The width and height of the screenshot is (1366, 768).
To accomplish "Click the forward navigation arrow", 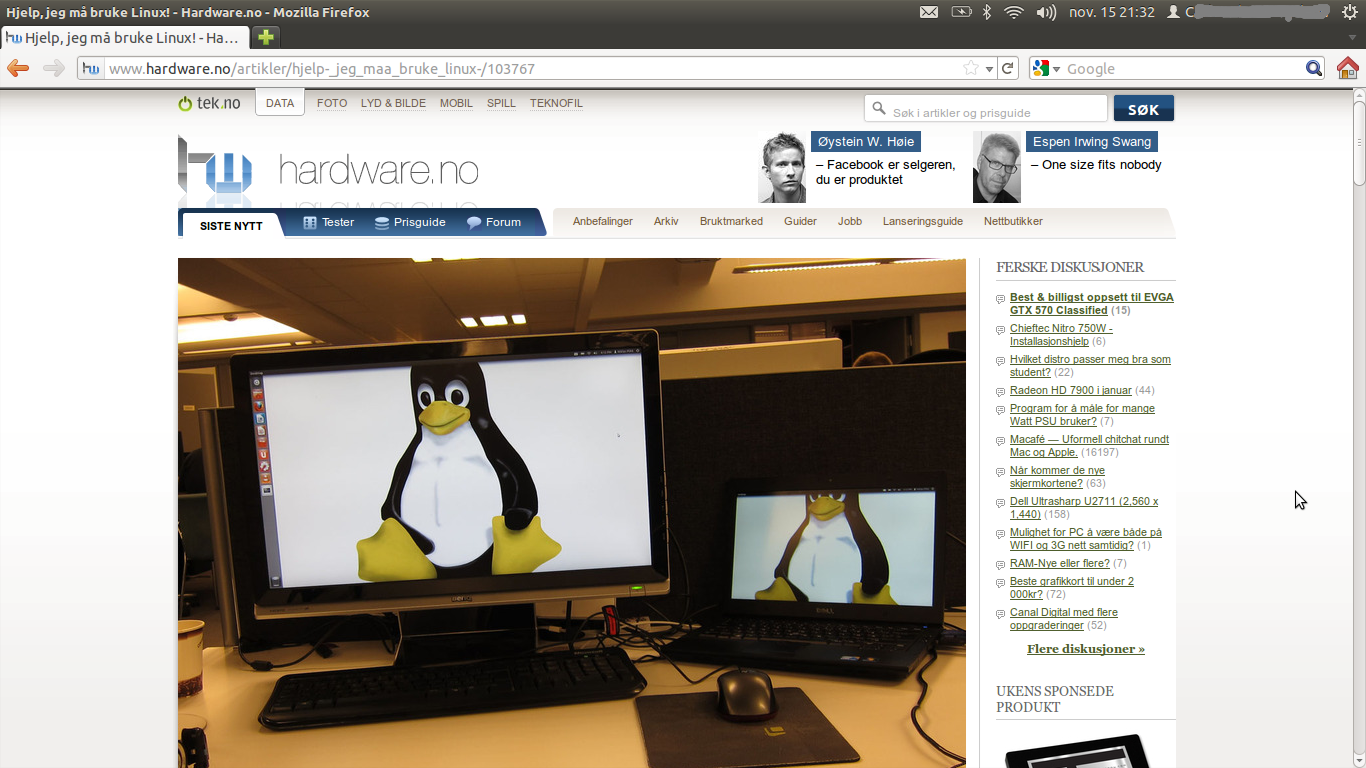I will tap(54, 69).
